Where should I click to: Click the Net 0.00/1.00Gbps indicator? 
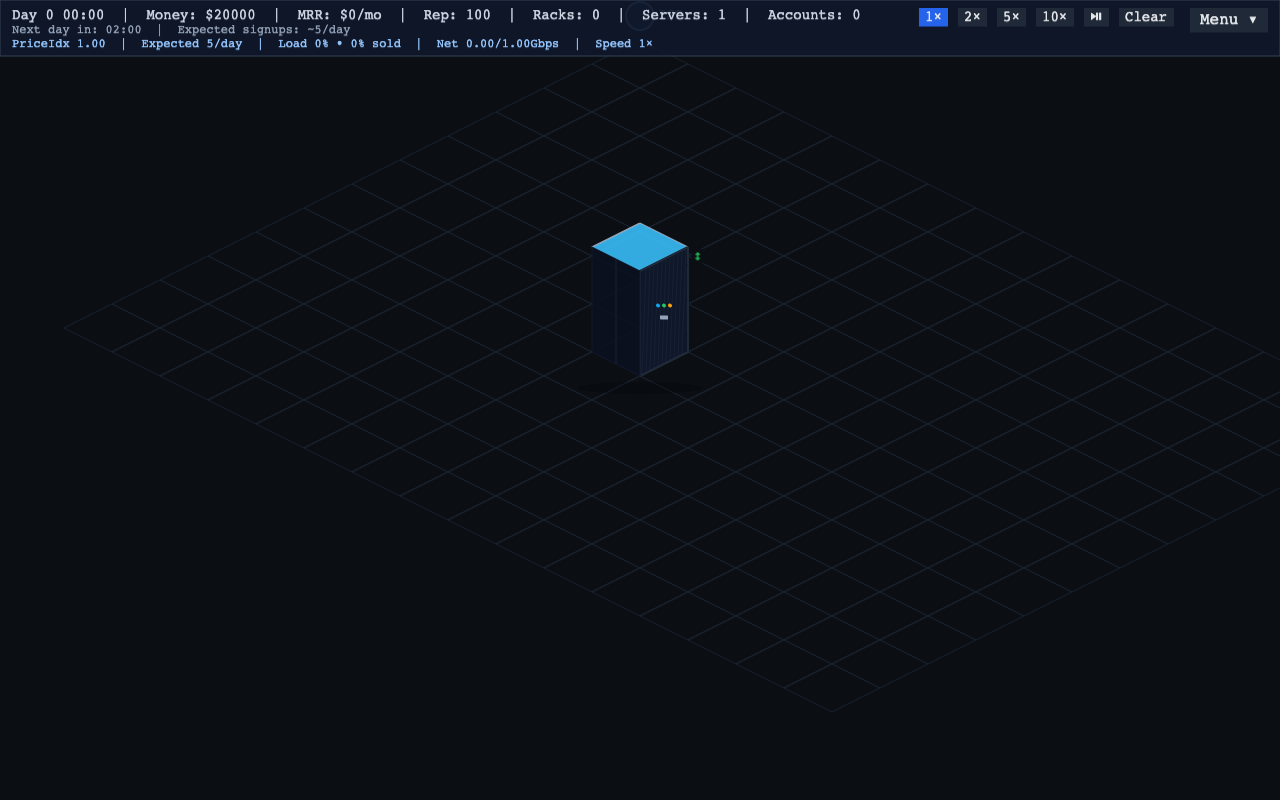tap(497, 44)
